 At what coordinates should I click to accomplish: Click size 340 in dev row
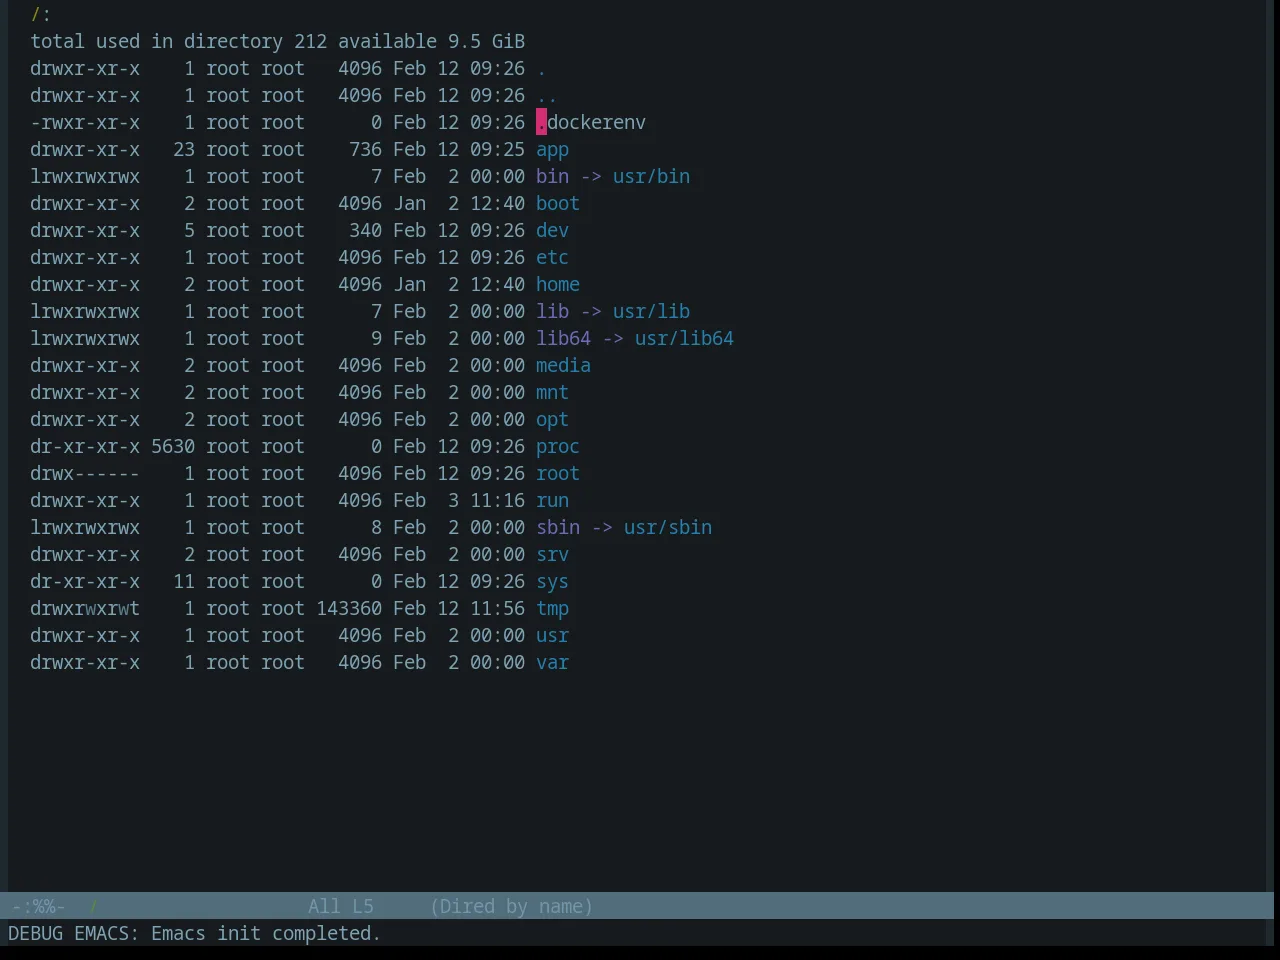click(365, 231)
